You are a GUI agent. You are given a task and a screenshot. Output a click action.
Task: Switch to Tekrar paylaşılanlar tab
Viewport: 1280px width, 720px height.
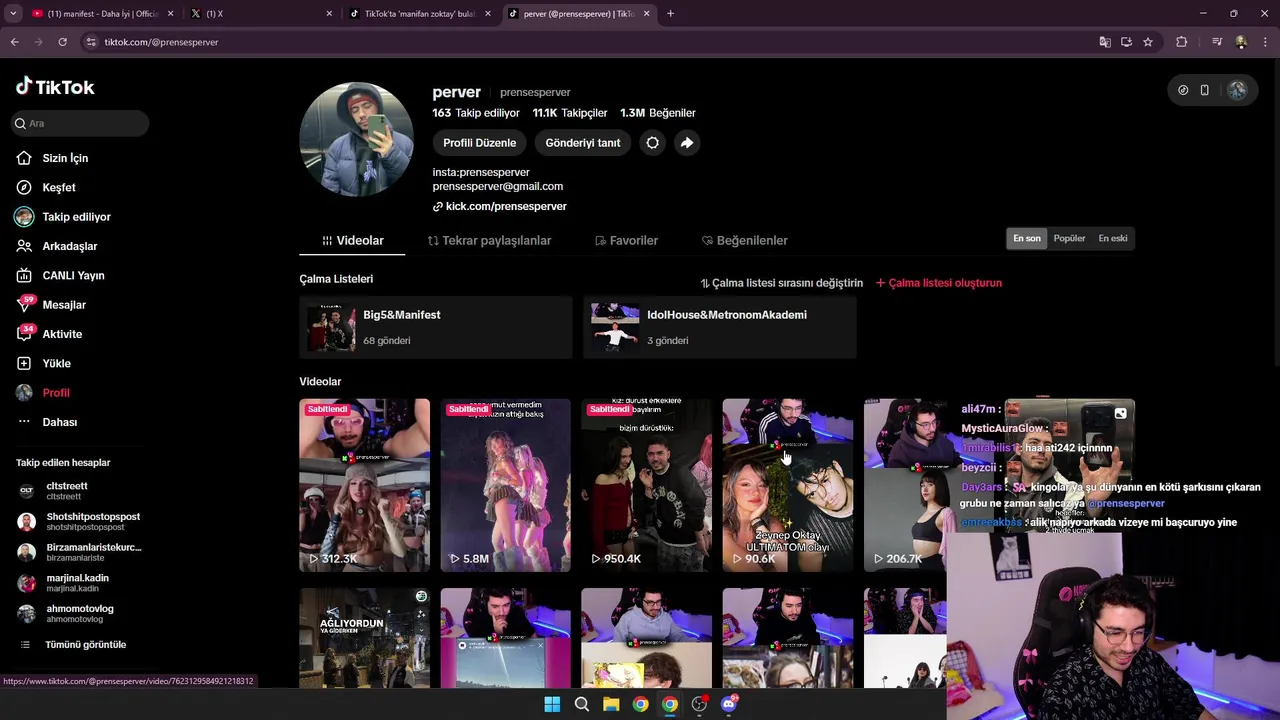489,241
